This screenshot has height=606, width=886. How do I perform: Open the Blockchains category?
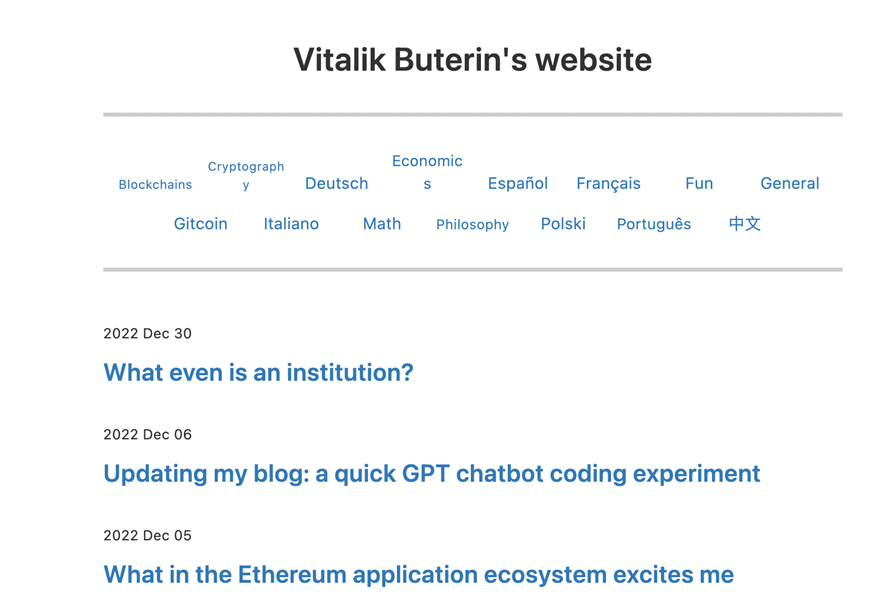pos(155,184)
